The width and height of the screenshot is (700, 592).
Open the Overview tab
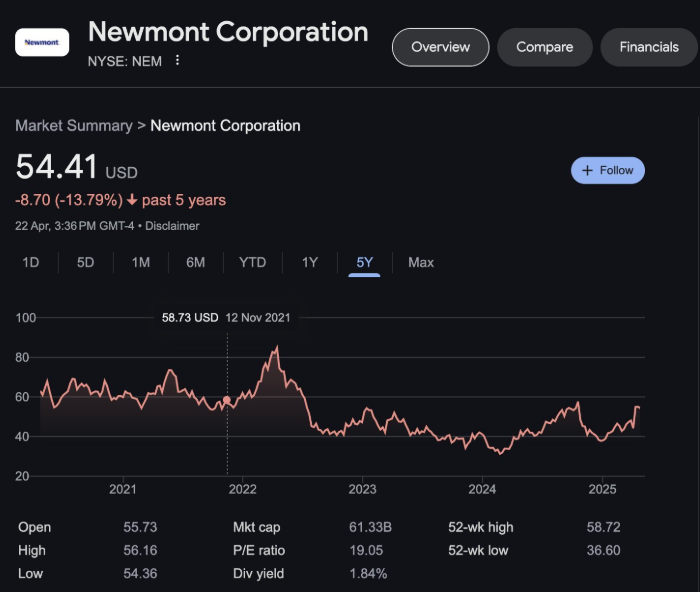tap(440, 47)
